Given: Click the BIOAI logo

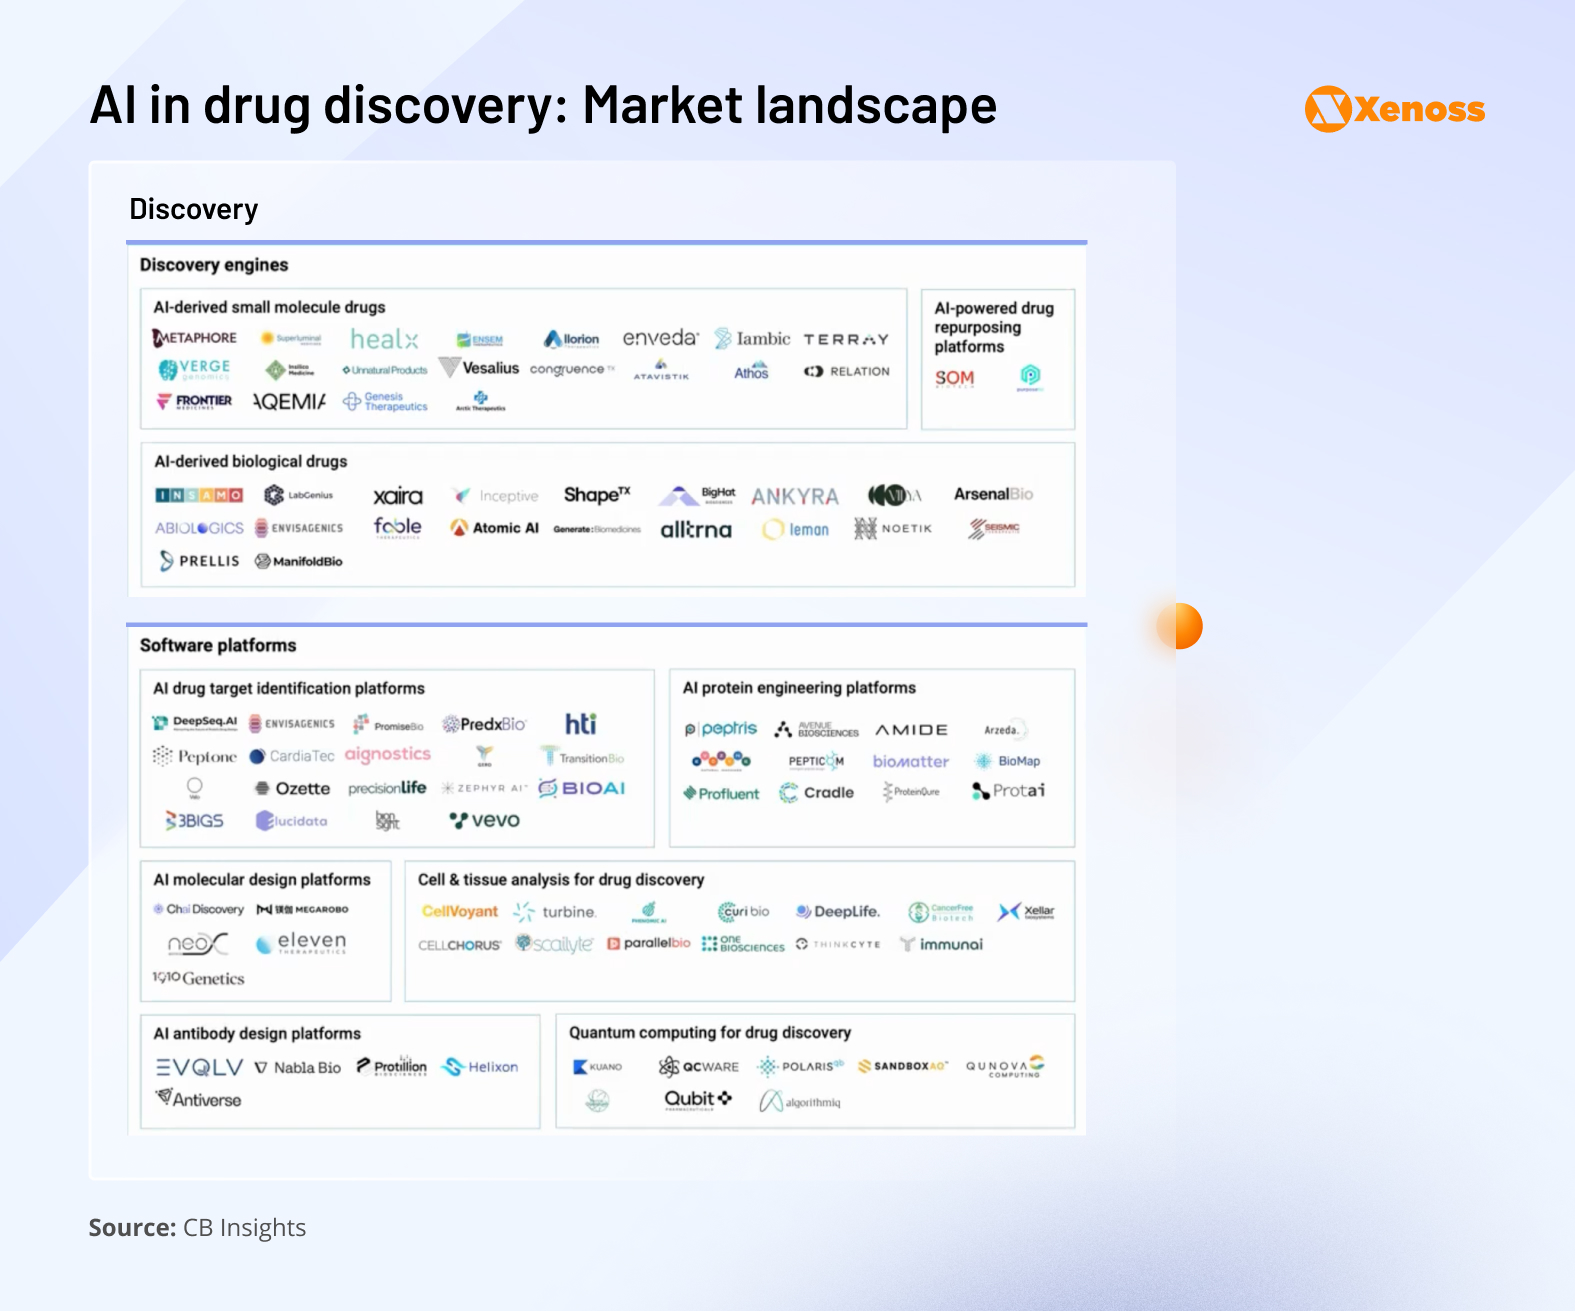Looking at the screenshot, I should pos(582,788).
